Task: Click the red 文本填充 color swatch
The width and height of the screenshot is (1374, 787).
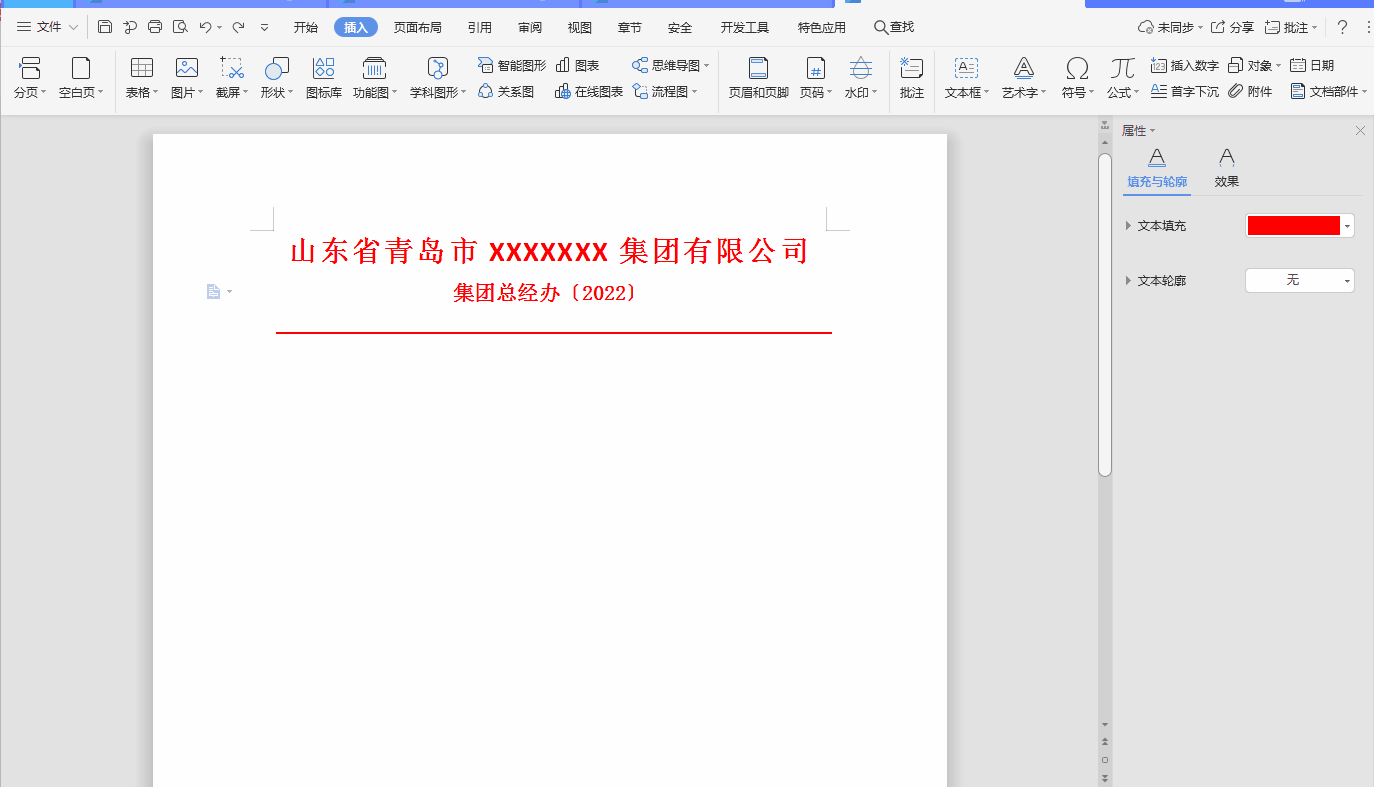Action: point(1293,226)
